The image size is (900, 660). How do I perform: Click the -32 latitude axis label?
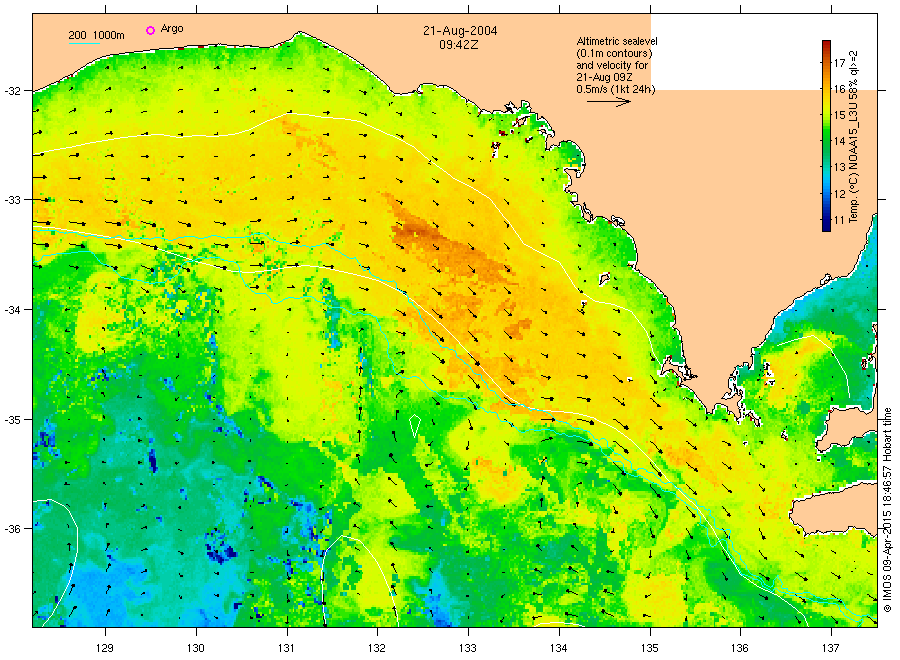[11, 91]
